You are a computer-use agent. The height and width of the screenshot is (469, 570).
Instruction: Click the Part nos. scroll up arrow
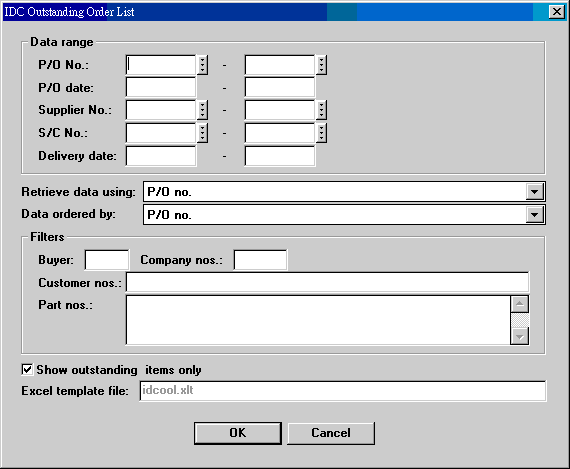coord(520,304)
